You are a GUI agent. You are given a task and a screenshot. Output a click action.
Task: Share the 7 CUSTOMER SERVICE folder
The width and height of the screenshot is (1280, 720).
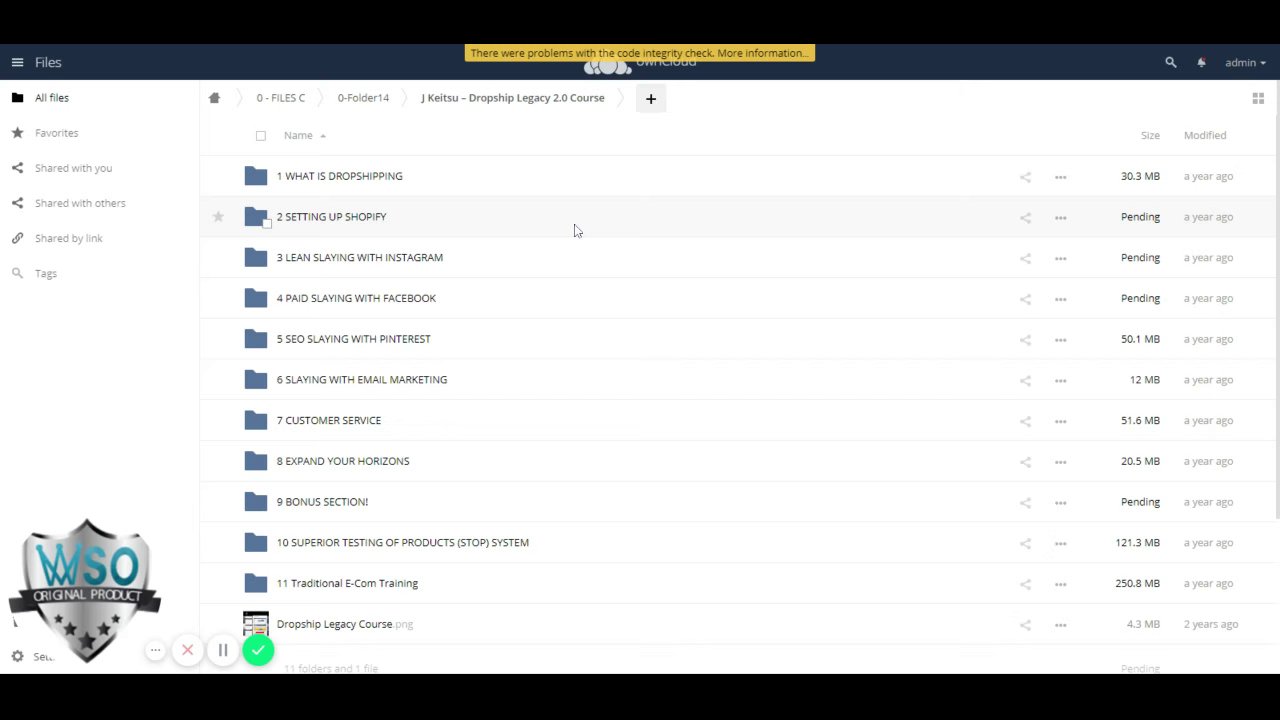pos(1025,421)
